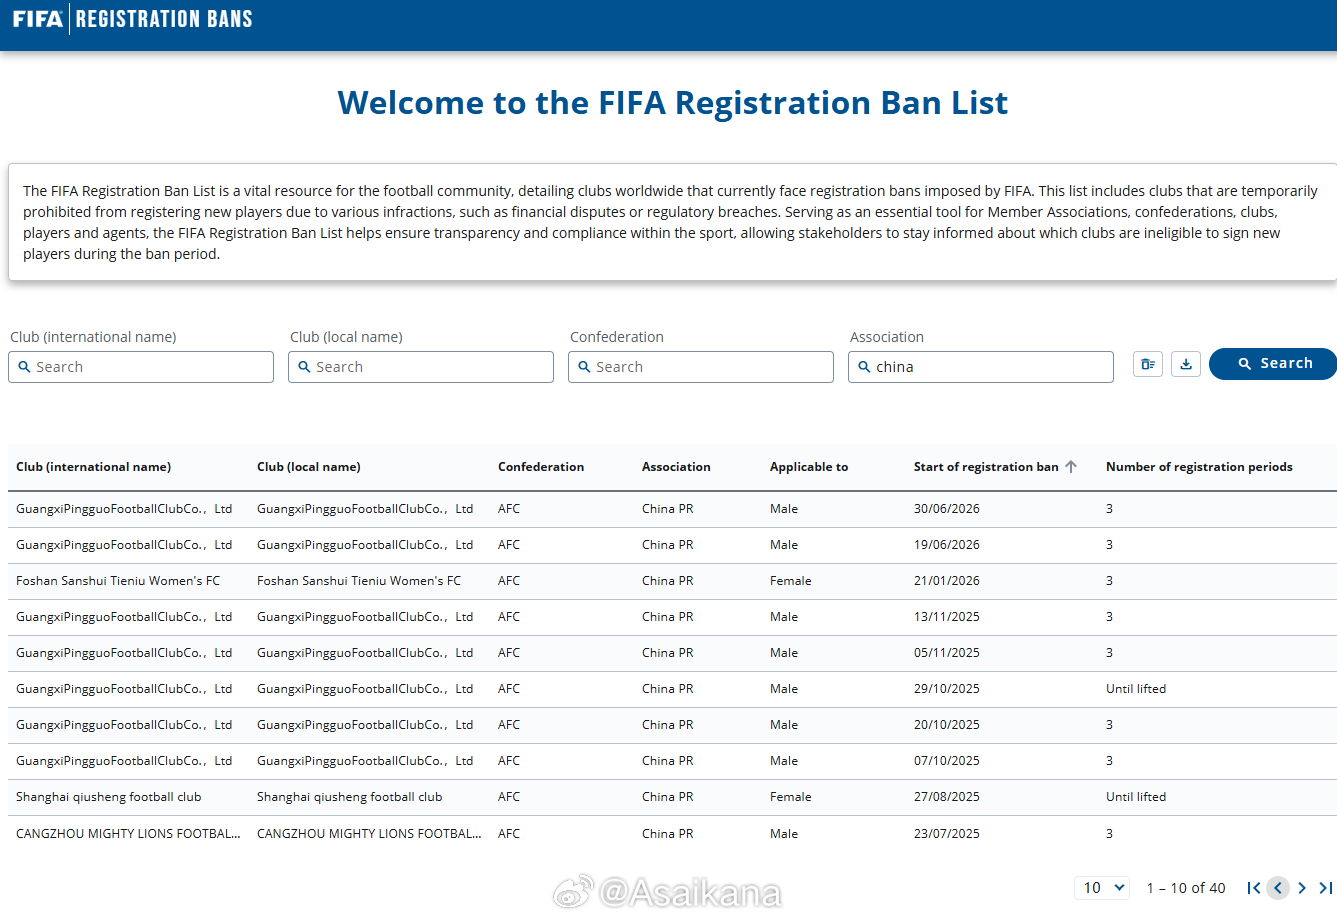Click the clear filters icon button
1337x921 pixels.
point(1148,364)
